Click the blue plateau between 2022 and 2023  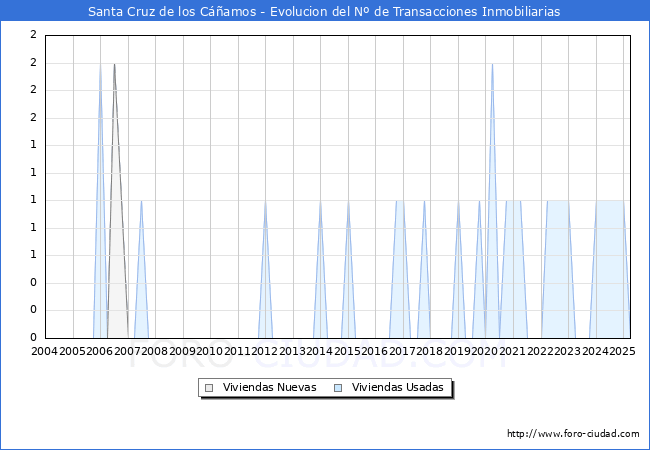pos(558,269)
